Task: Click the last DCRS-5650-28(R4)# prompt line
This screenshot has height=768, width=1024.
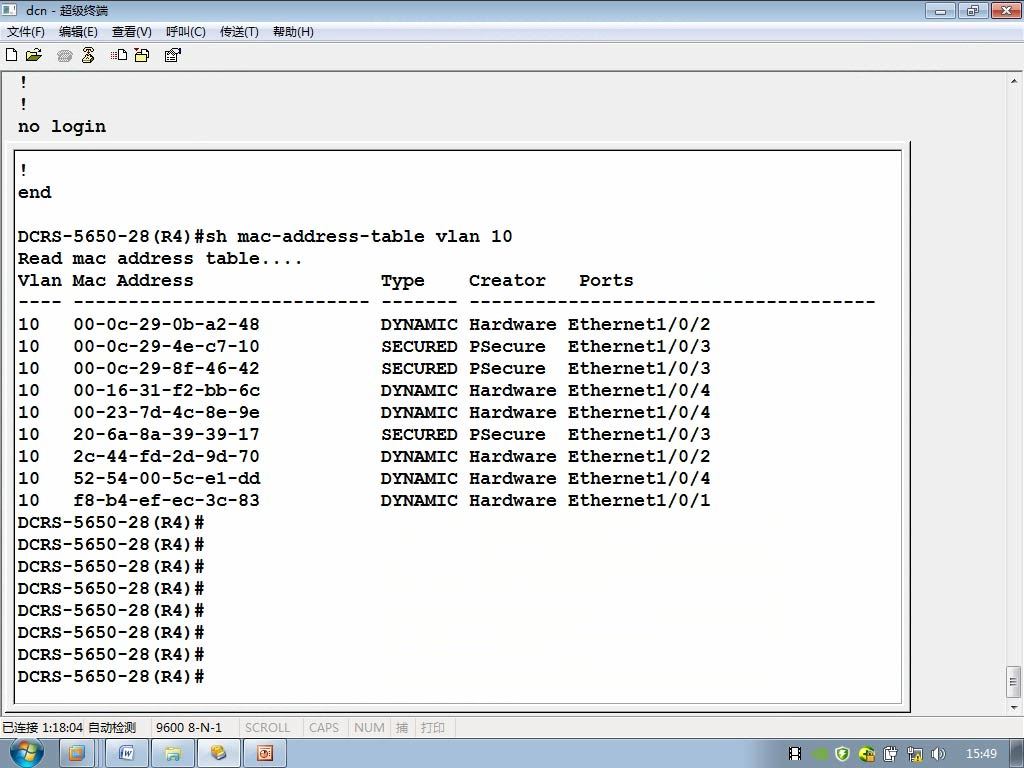Action: point(111,677)
